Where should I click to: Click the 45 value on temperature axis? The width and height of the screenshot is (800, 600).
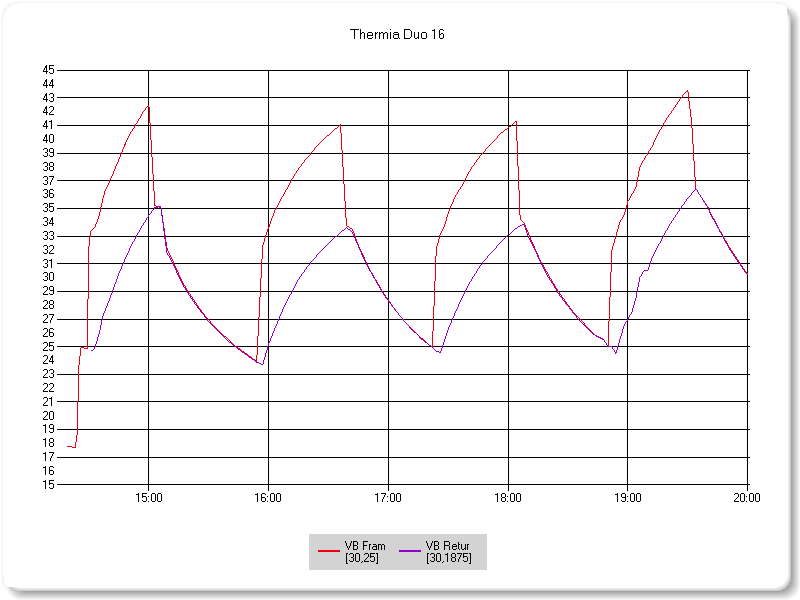pos(49,70)
